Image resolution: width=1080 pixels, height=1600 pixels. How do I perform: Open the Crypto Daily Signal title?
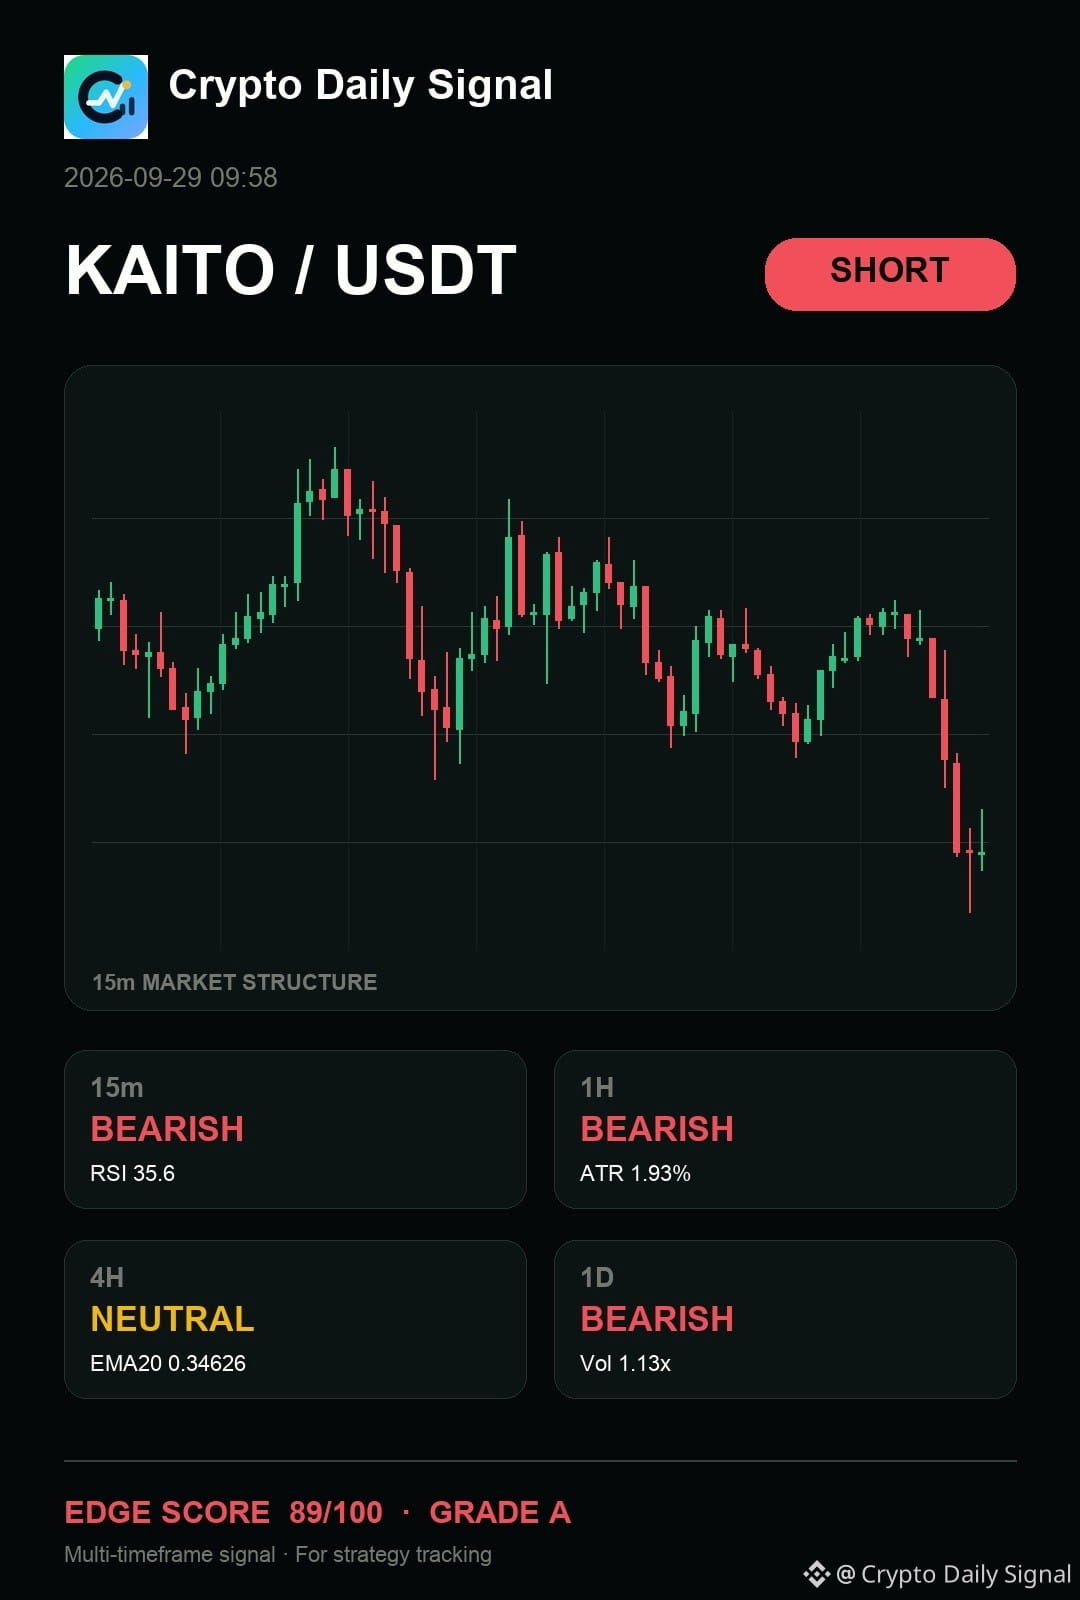pyautogui.click(x=360, y=86)
